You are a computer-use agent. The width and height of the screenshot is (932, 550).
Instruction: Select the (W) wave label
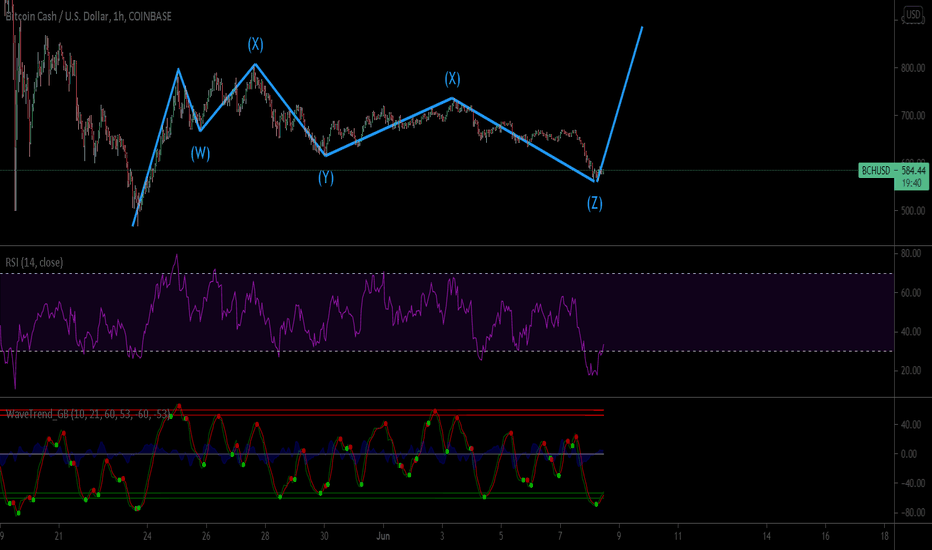[200, 153]
